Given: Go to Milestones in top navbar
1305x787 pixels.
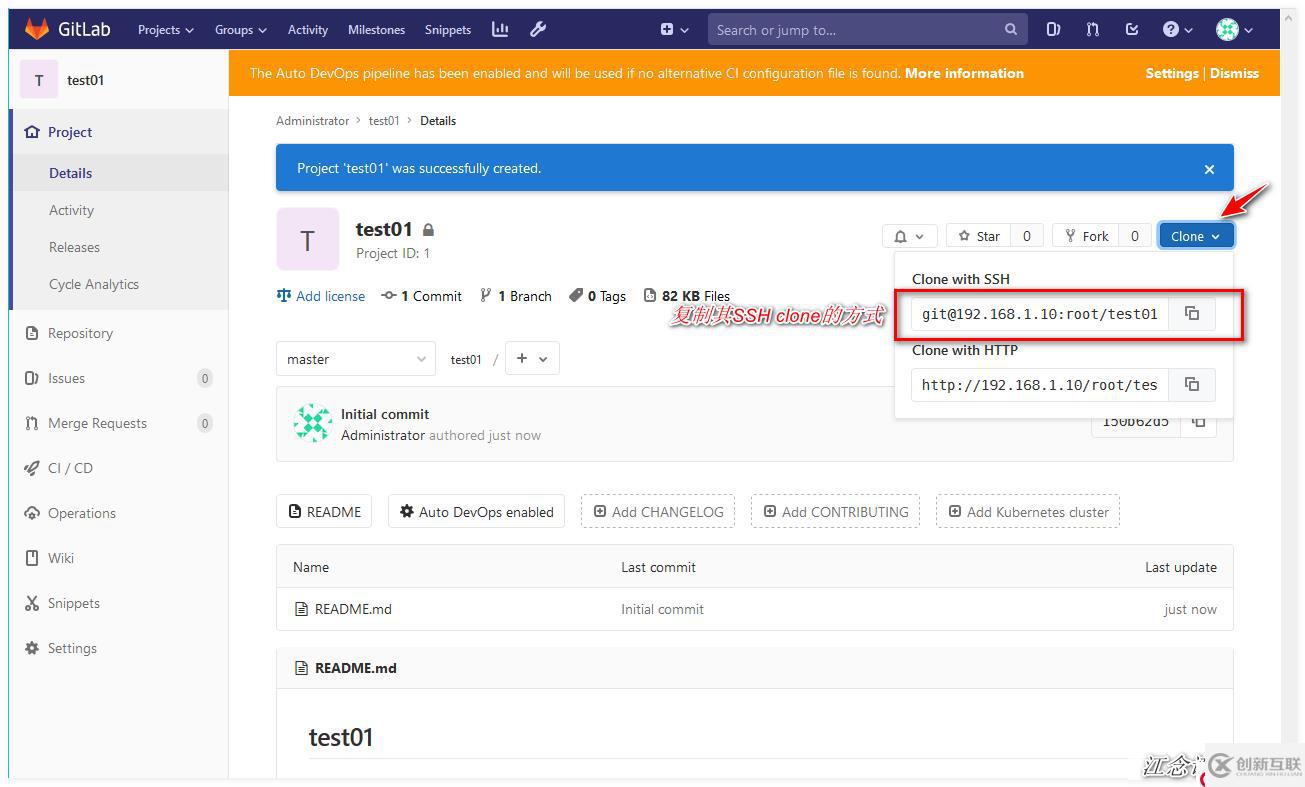Looking at the screenshot, I should [376, 29].
